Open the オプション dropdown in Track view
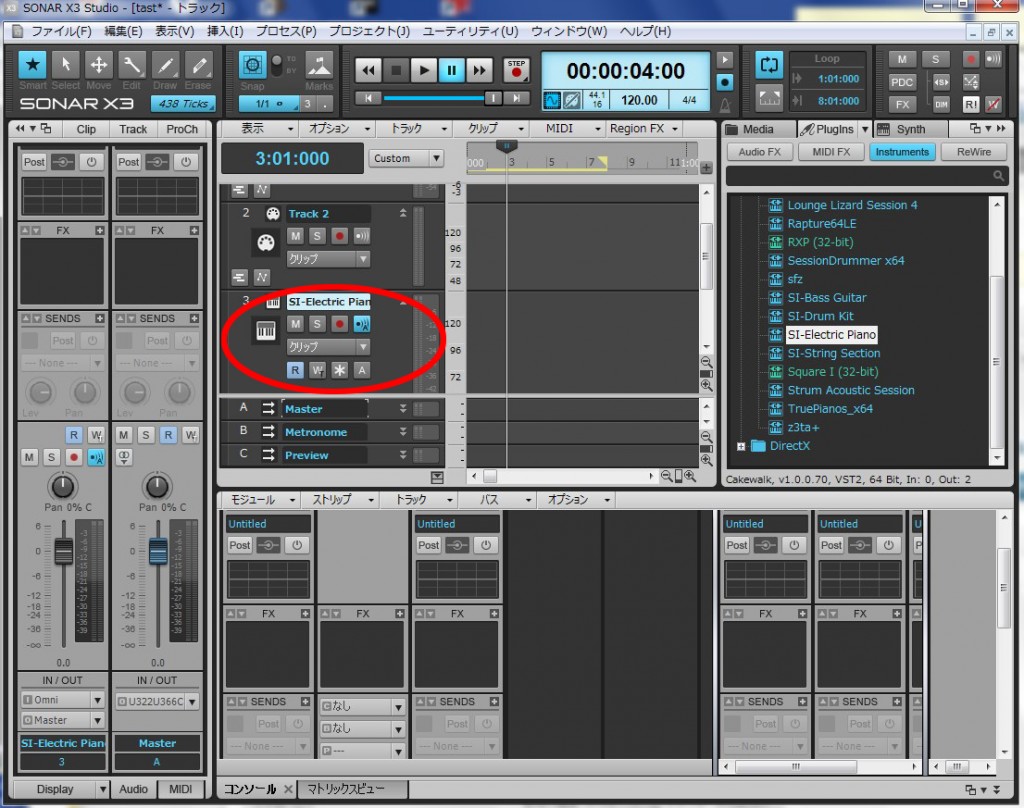Screen dimensions: 1024x808 point(339,129)
